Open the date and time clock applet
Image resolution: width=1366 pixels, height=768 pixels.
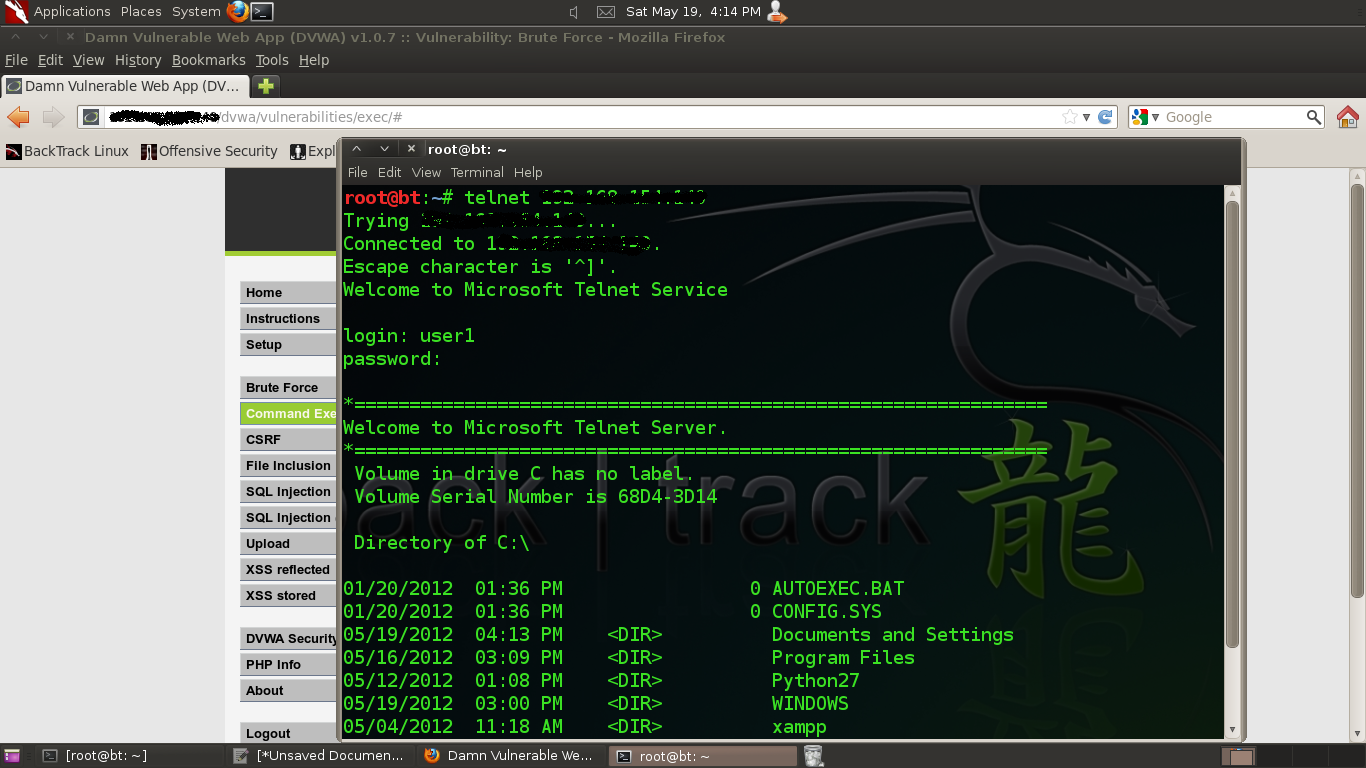coord(693,12)
